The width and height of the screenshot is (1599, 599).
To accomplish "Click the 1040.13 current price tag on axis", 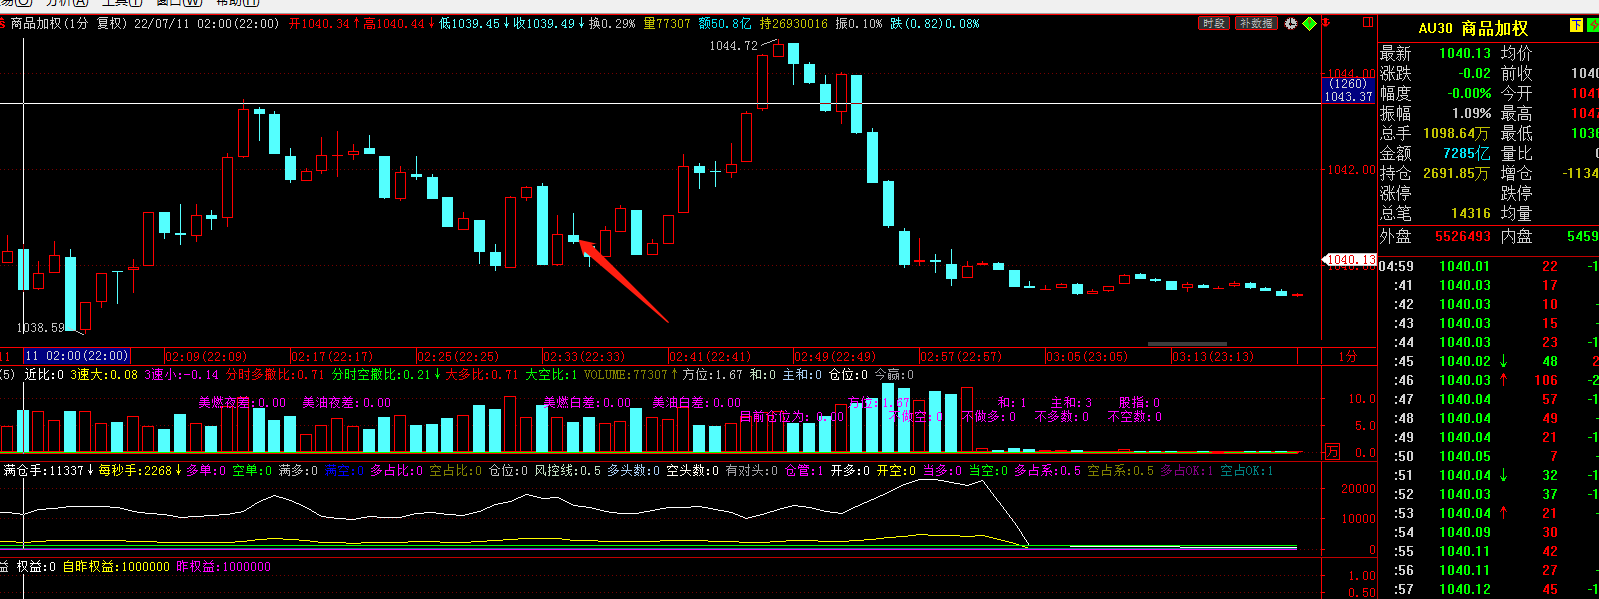I will [x=1350, y=260].
